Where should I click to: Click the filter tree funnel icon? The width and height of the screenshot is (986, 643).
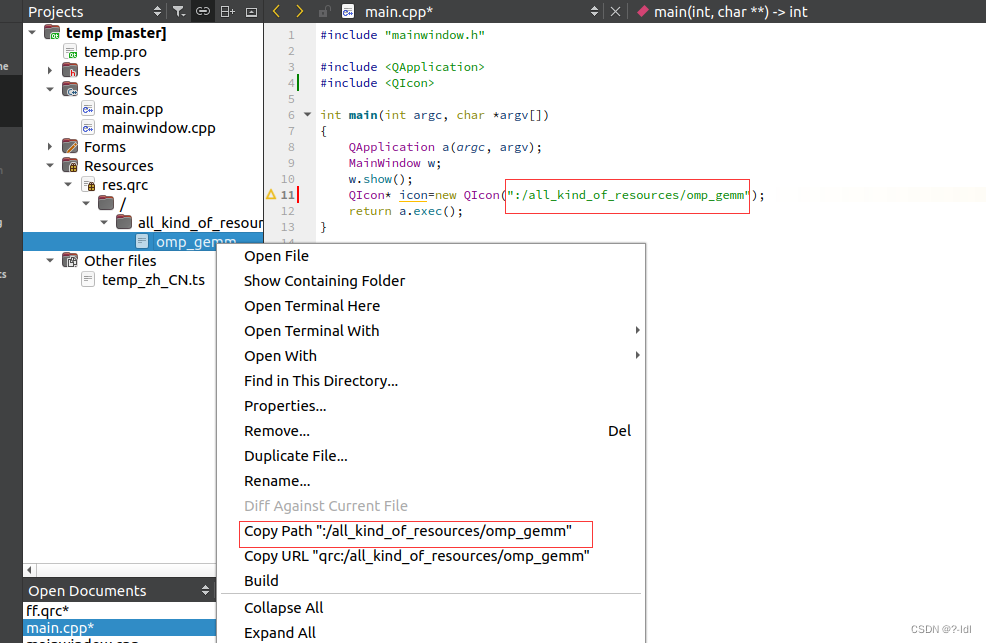[179, 11]
